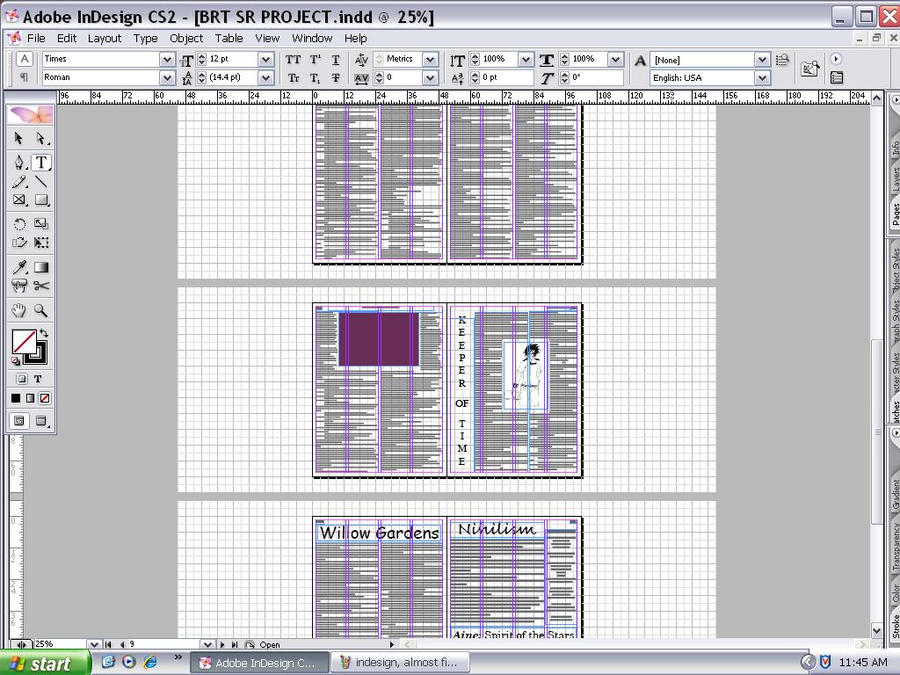Select the Pencil tool

point(19,182)
